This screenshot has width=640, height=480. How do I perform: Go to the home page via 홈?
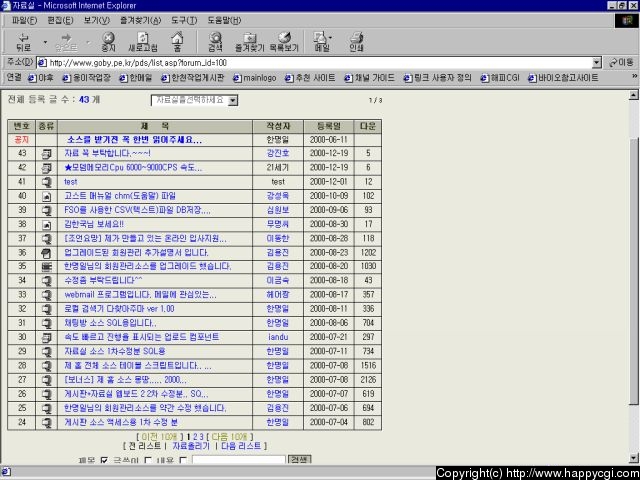click(177, 42)
